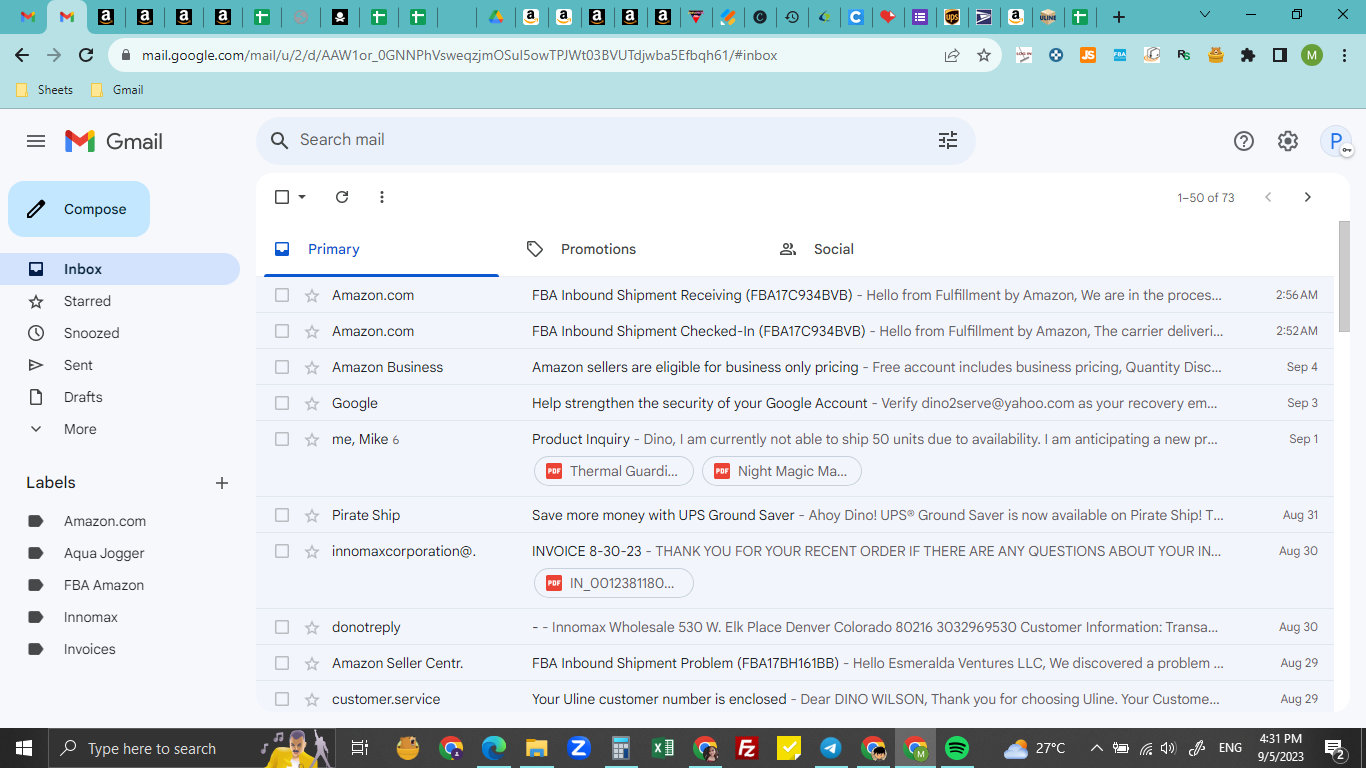
Task: Click the inbox vertical scrollbar
Action: pyautogui.click(x=1344, y=277)
